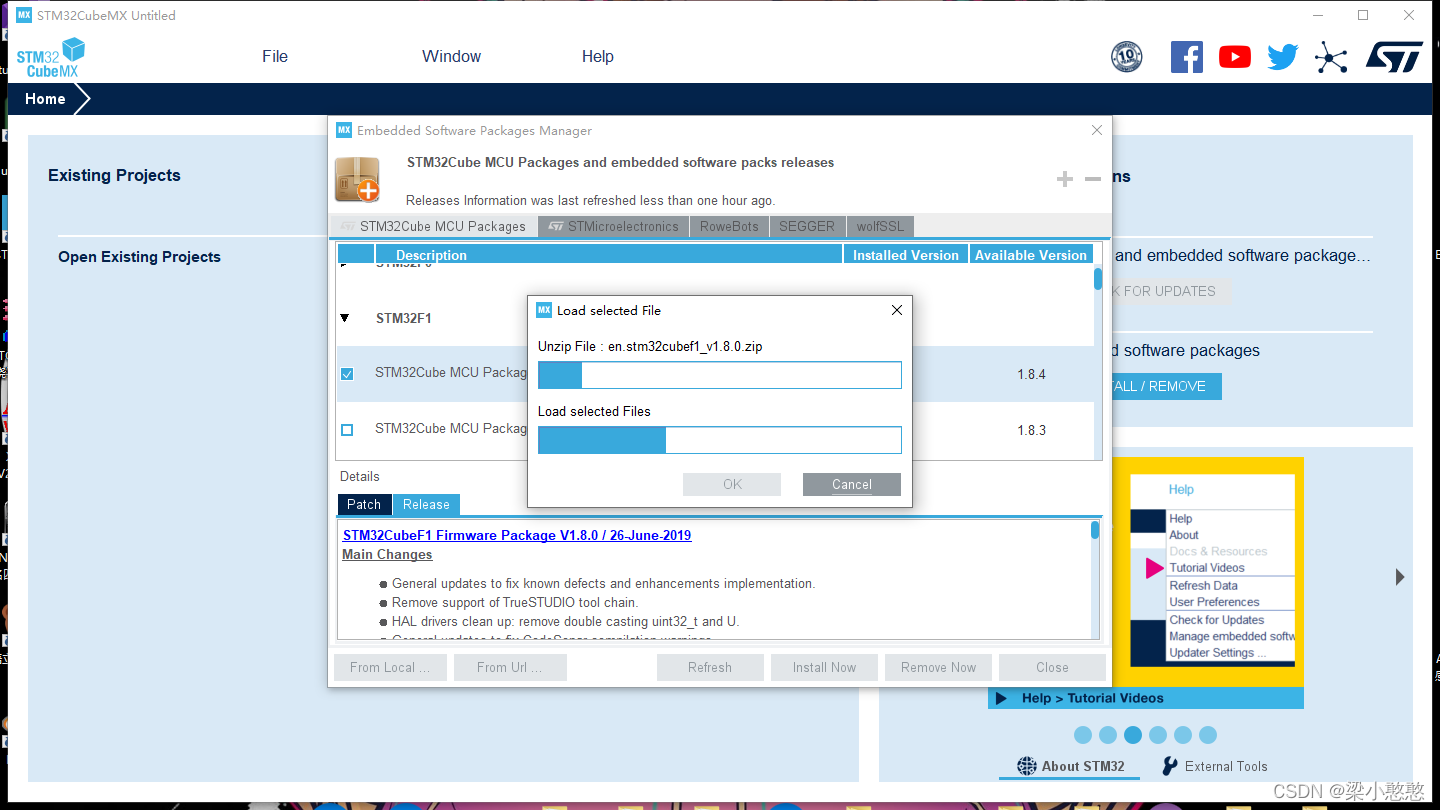Switch to the SEGGER tab
1440x810 pixels.
tap(807, 226)
